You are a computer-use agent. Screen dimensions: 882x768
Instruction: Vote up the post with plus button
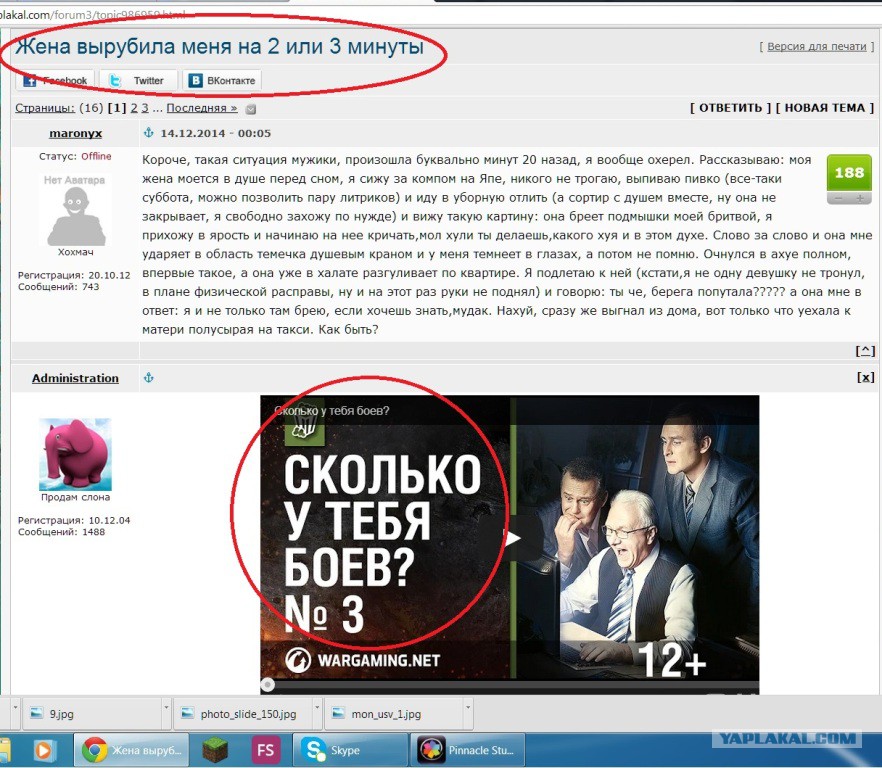(860, 198)
